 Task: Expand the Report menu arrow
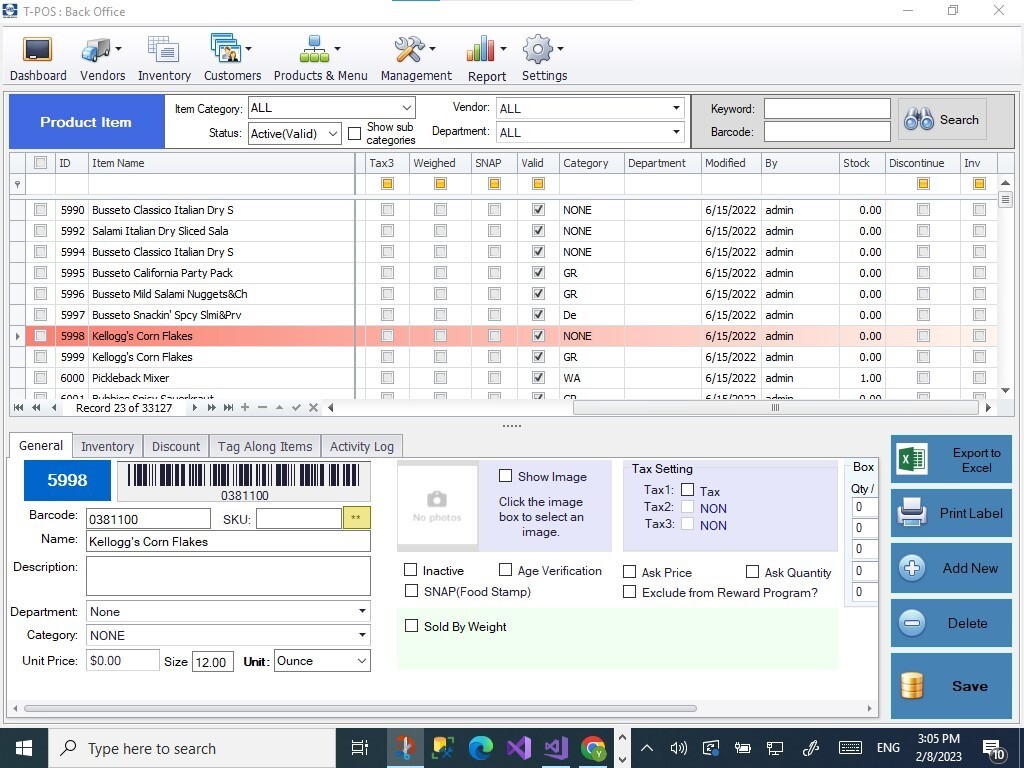tap(503, 48)
